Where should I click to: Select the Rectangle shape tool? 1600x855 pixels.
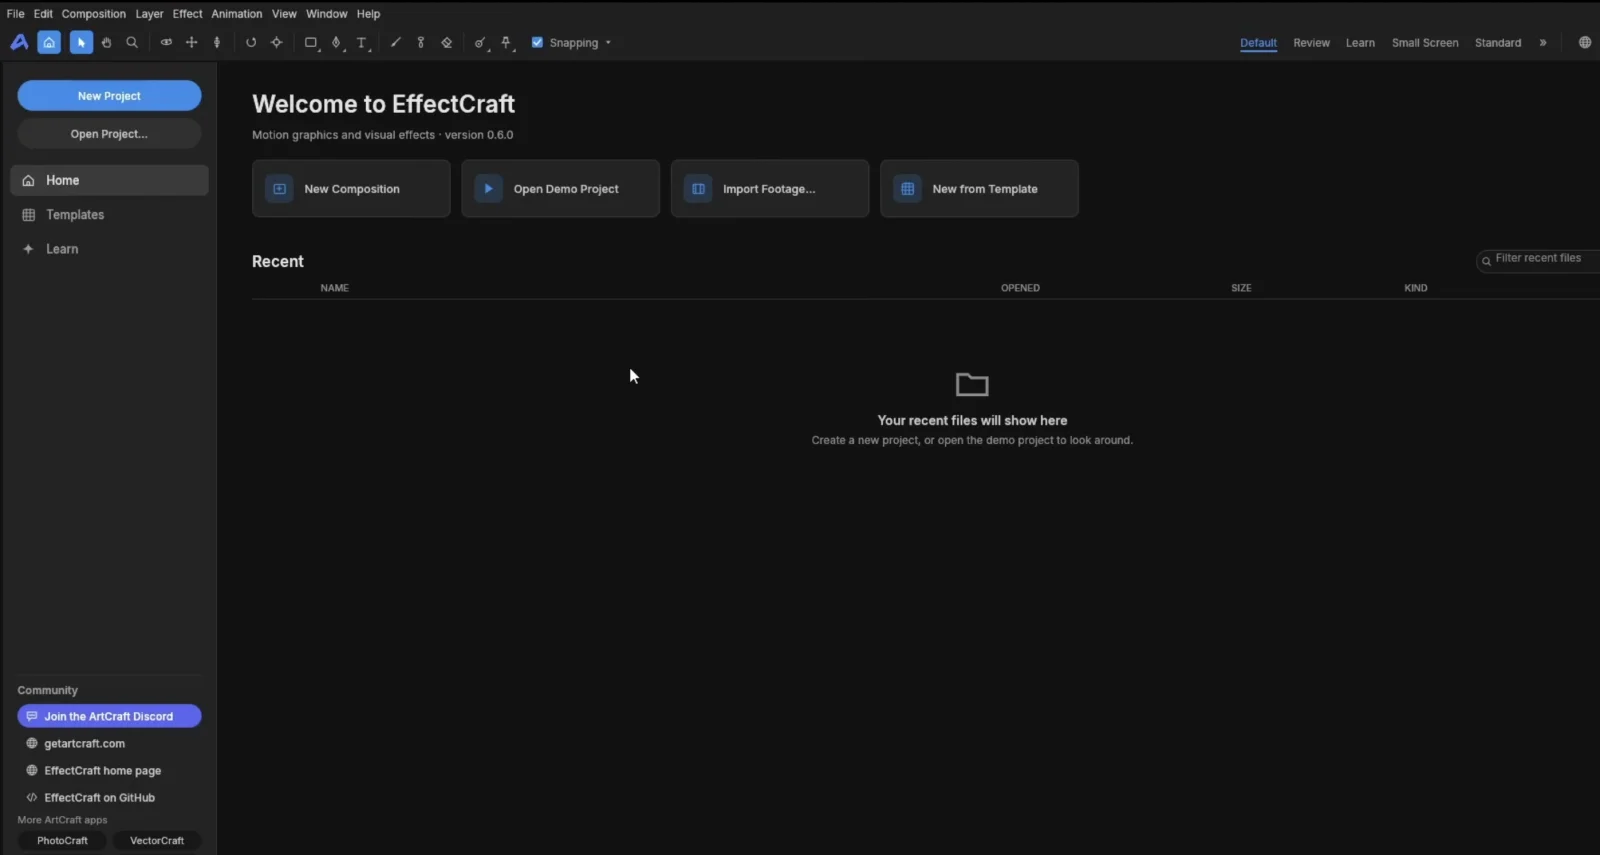pyautogui.click(x=311, y=42)
